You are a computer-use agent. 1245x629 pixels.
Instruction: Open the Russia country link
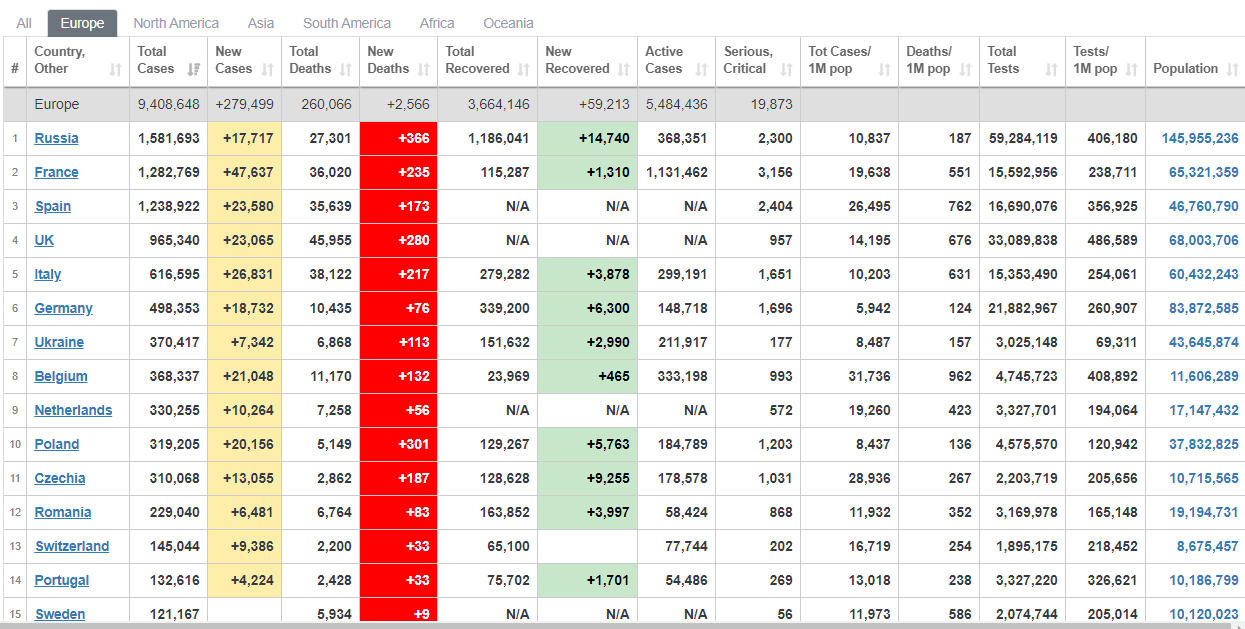point(56,138)
